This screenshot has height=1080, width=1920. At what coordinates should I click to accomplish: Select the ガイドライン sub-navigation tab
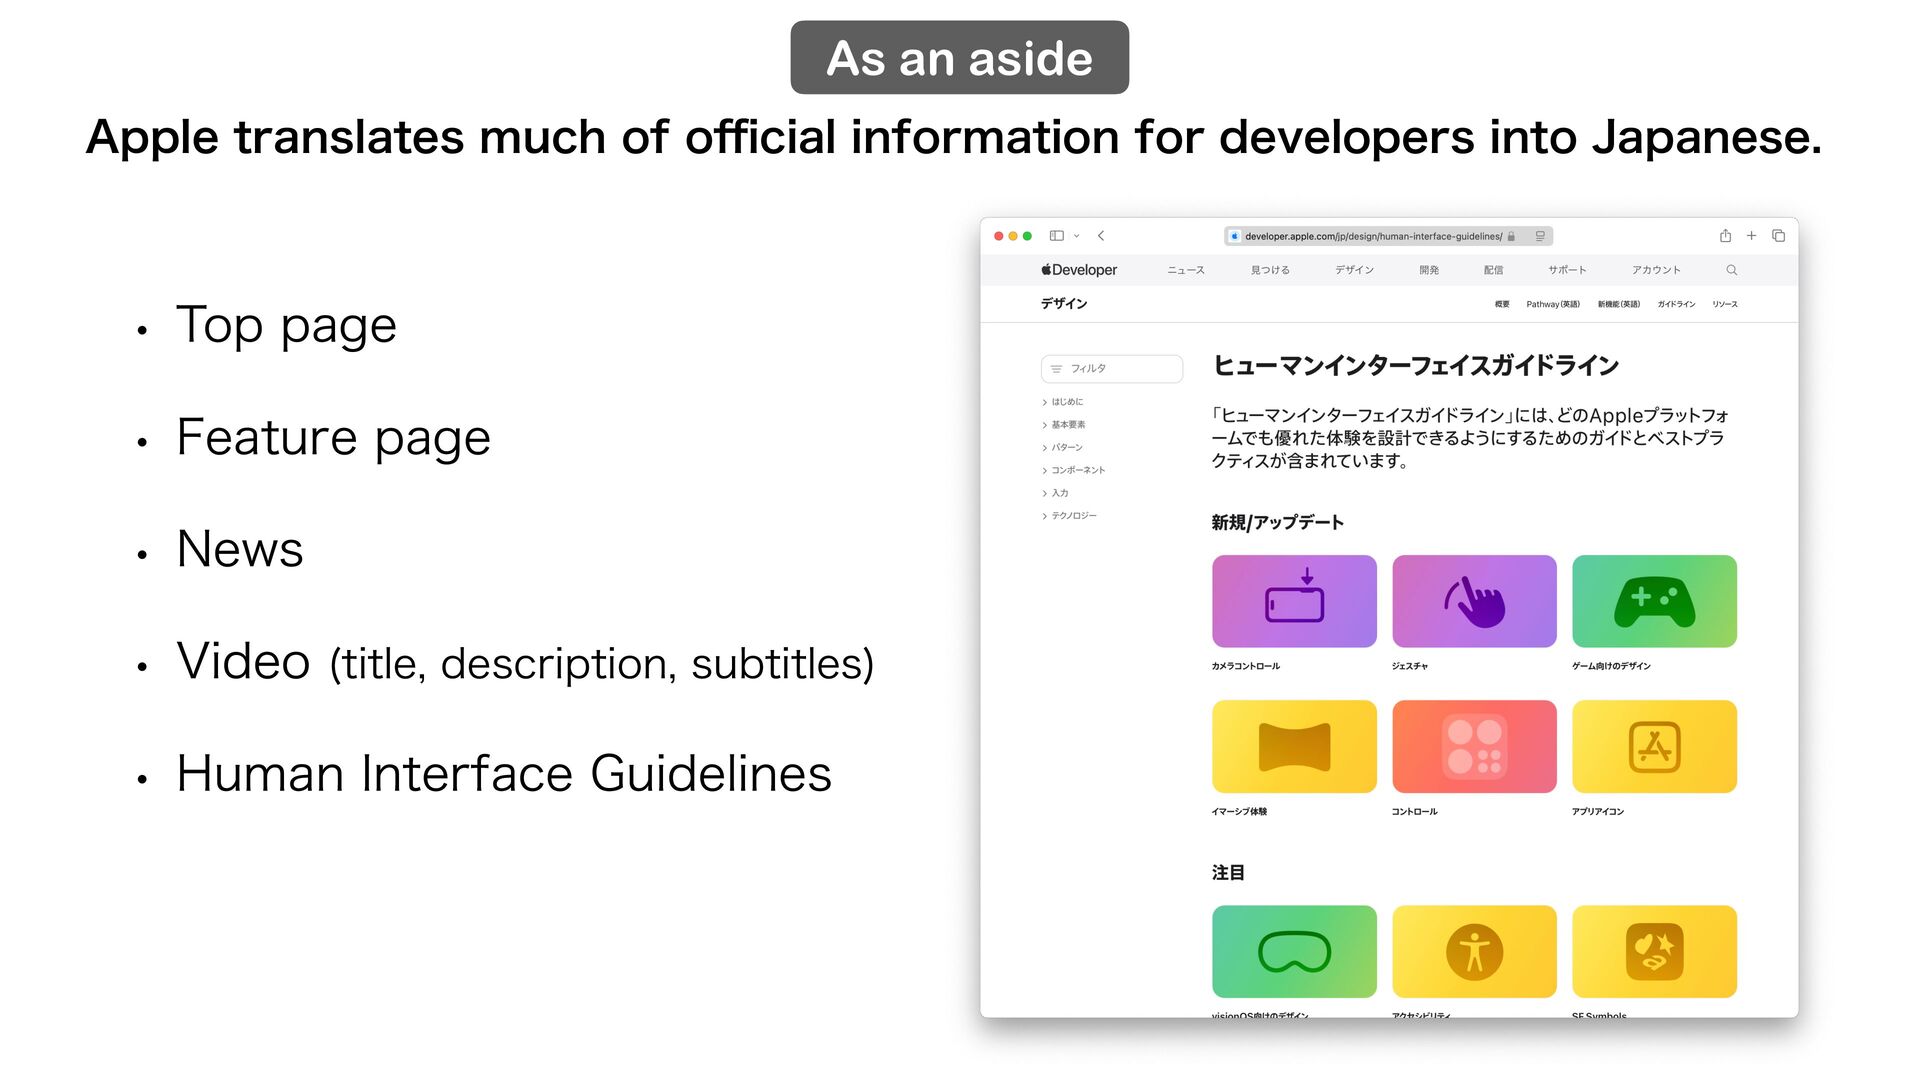pos(1676,304)
